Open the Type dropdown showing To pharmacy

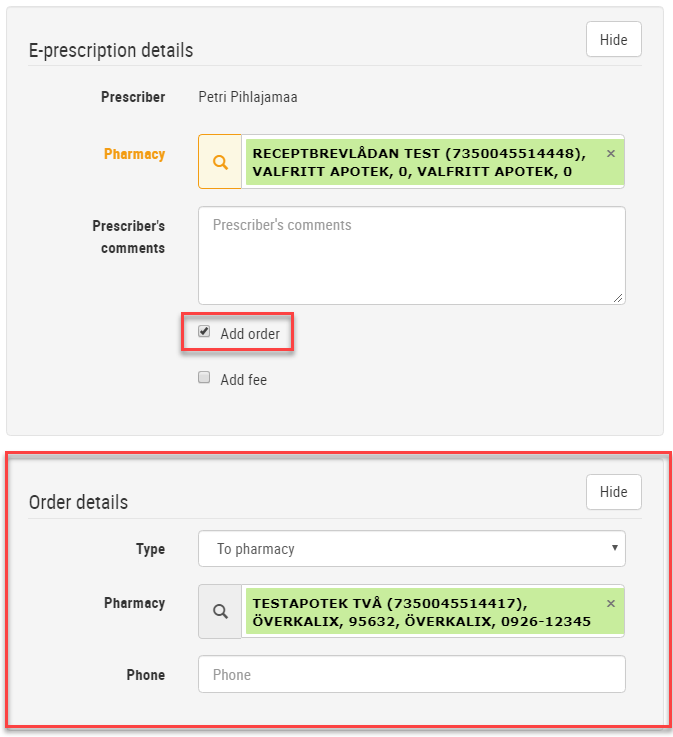(412, 549)
